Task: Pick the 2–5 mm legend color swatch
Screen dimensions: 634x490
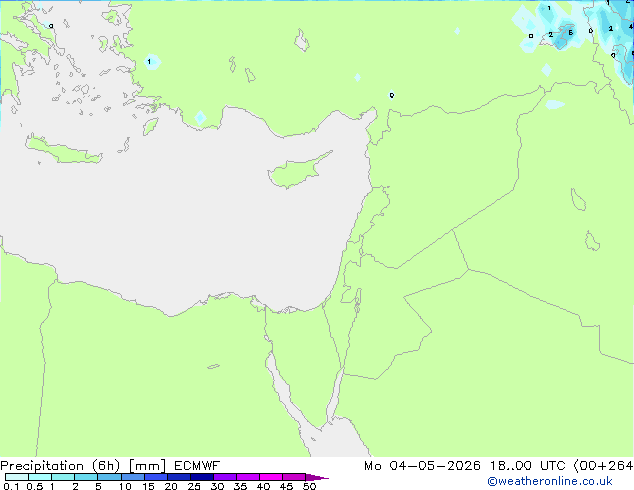Action: (x=86, y=477)
